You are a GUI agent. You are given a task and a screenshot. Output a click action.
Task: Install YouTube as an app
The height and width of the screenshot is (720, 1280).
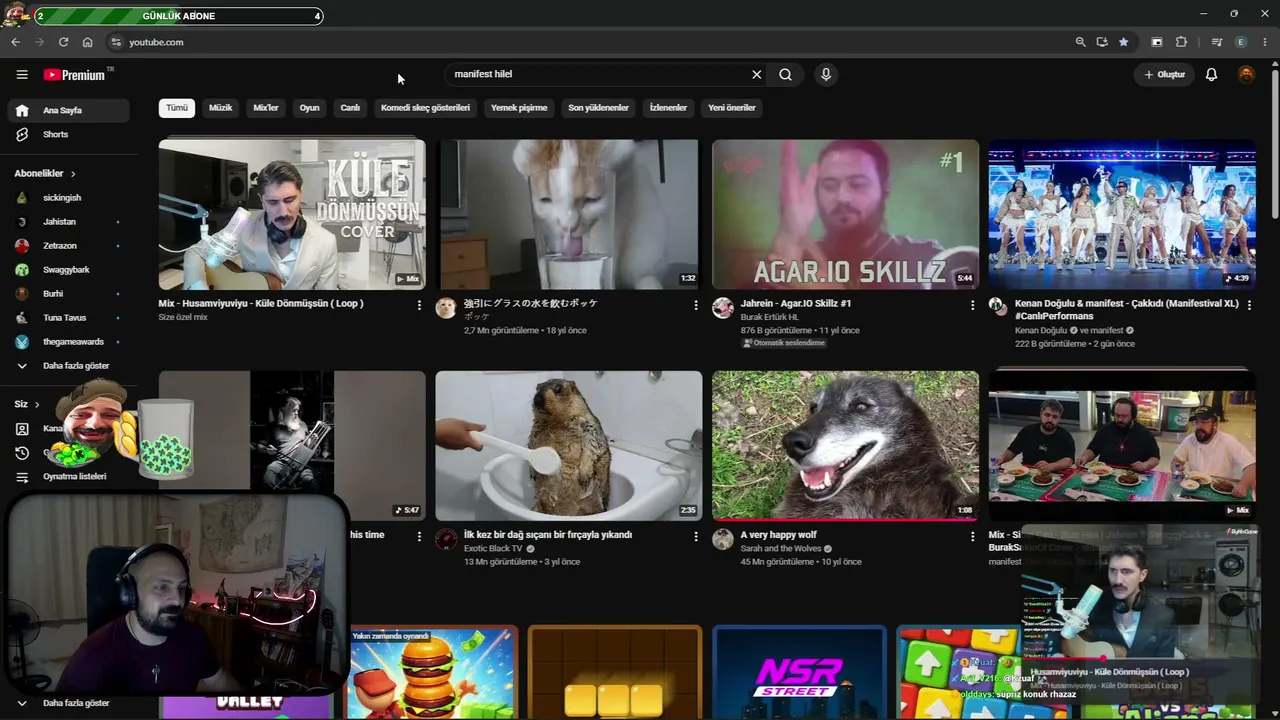click(1102, 42)
